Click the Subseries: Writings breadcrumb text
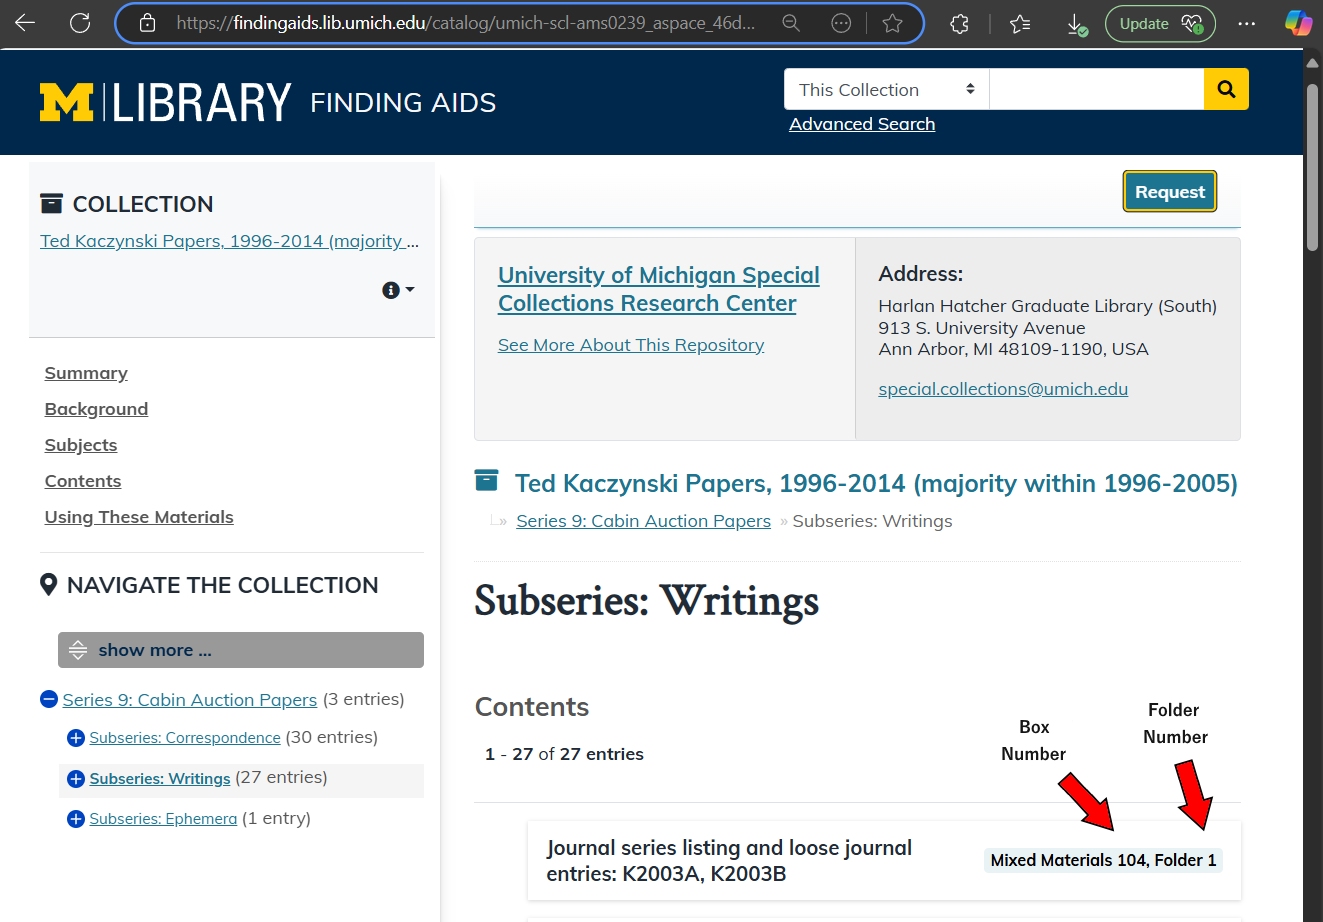The height and width of the screenshot is (922, 1323). 873,521
